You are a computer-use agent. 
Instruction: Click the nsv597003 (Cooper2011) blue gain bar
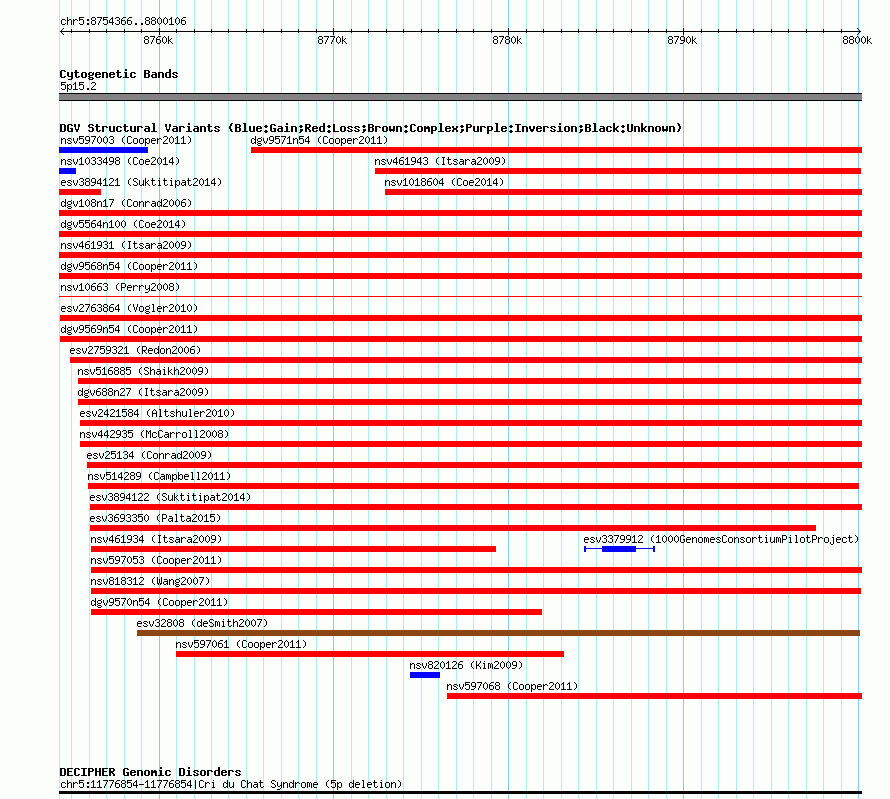103,150
